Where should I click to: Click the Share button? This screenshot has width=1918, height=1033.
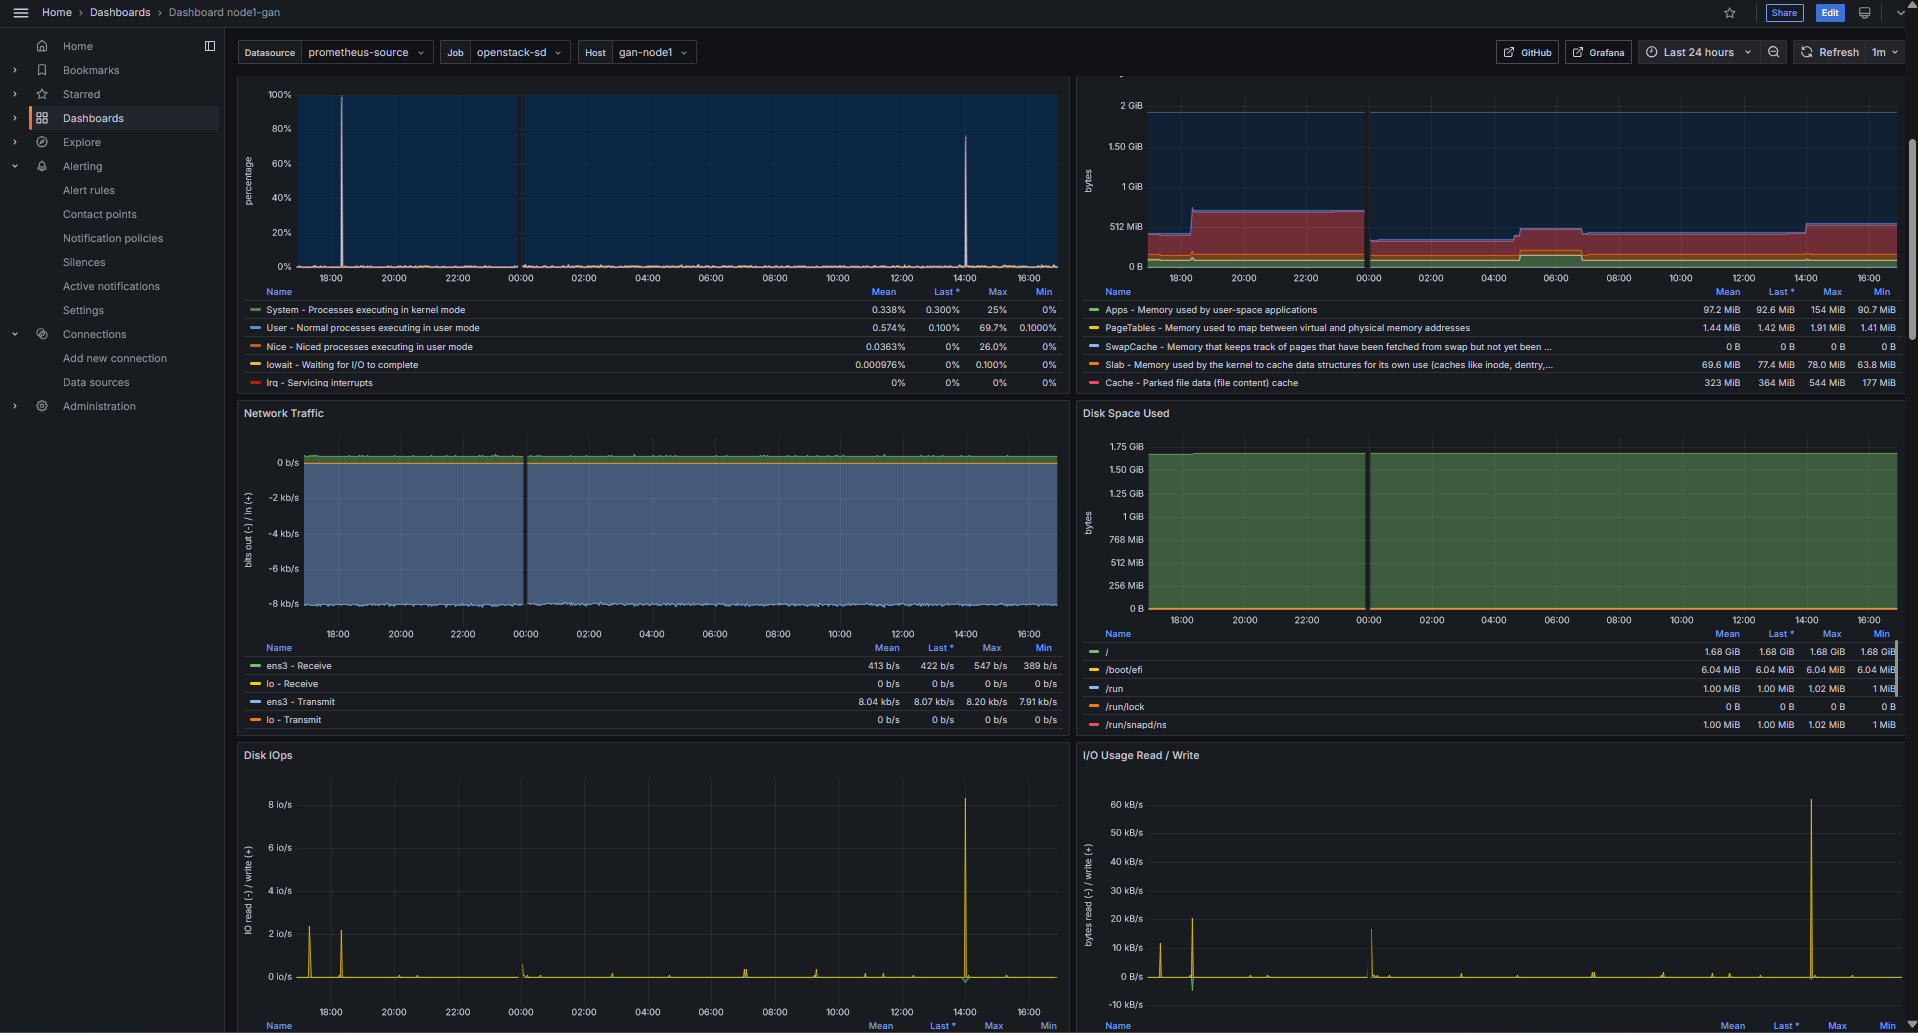point(1784,13)
